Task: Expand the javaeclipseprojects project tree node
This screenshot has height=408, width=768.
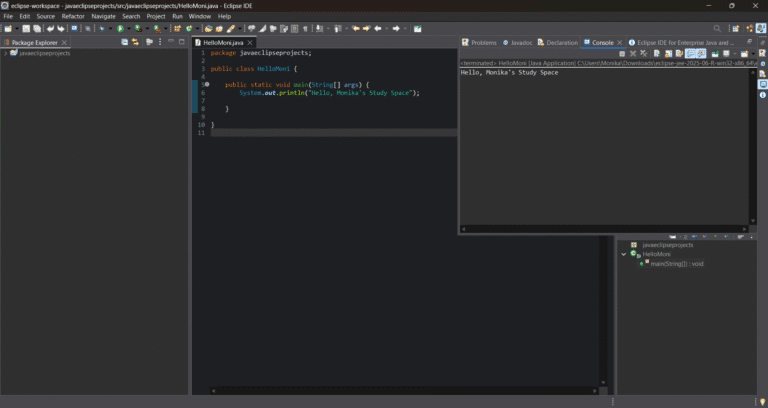Action: (5, 53)
